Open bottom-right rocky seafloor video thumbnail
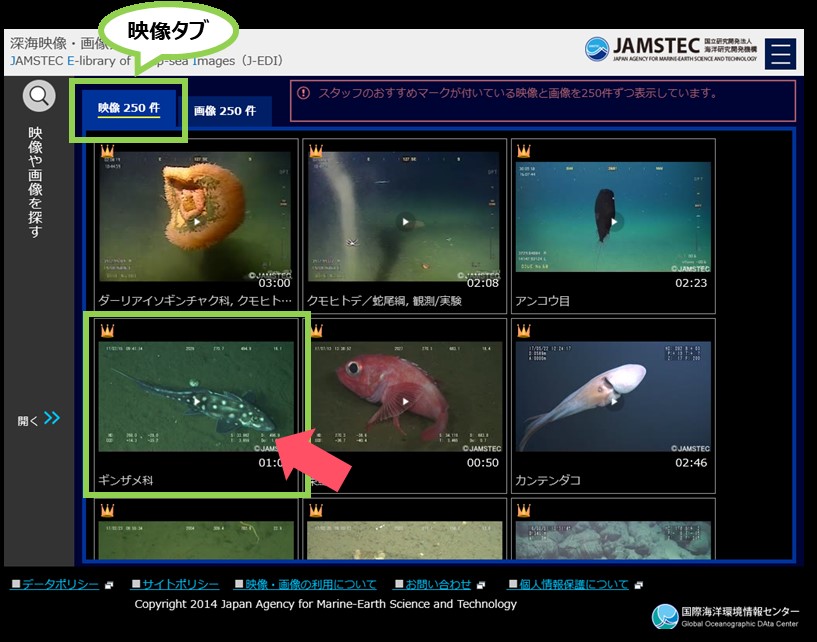The height and width of the screenshot is (642, 817). pyautogui.click(x=613, y=540)
